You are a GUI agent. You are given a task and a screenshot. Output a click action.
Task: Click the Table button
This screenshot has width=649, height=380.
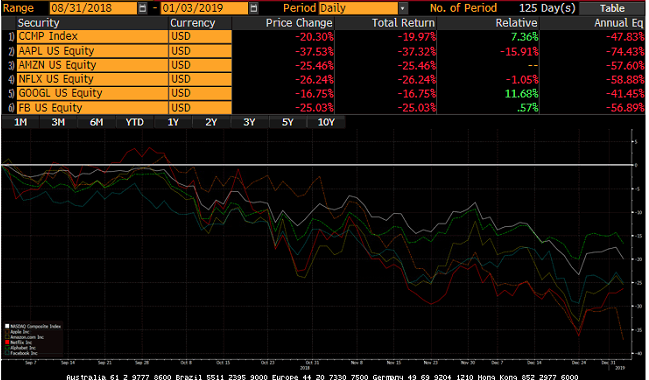(612, 8)
